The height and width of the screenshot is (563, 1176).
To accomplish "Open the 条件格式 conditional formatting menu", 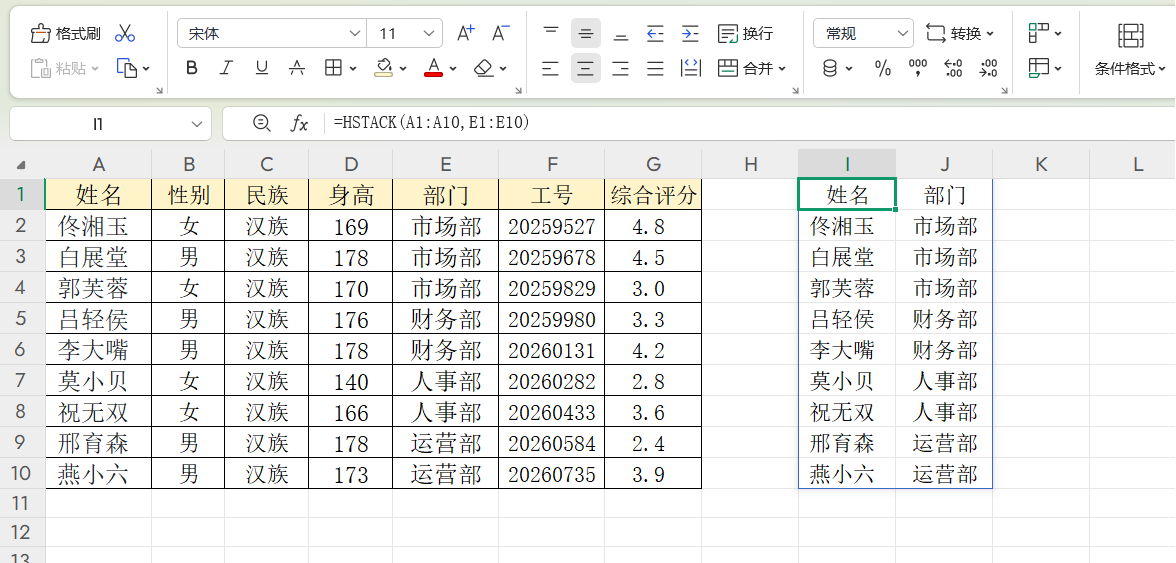I will coord(1130,68).
